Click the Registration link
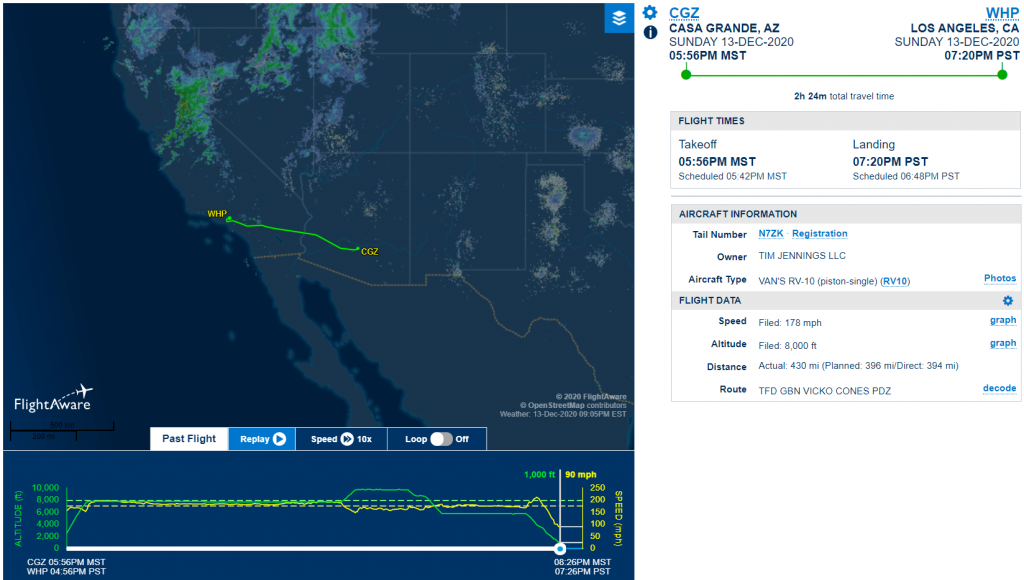This screenshot has height=580, width=1024. 819,234
